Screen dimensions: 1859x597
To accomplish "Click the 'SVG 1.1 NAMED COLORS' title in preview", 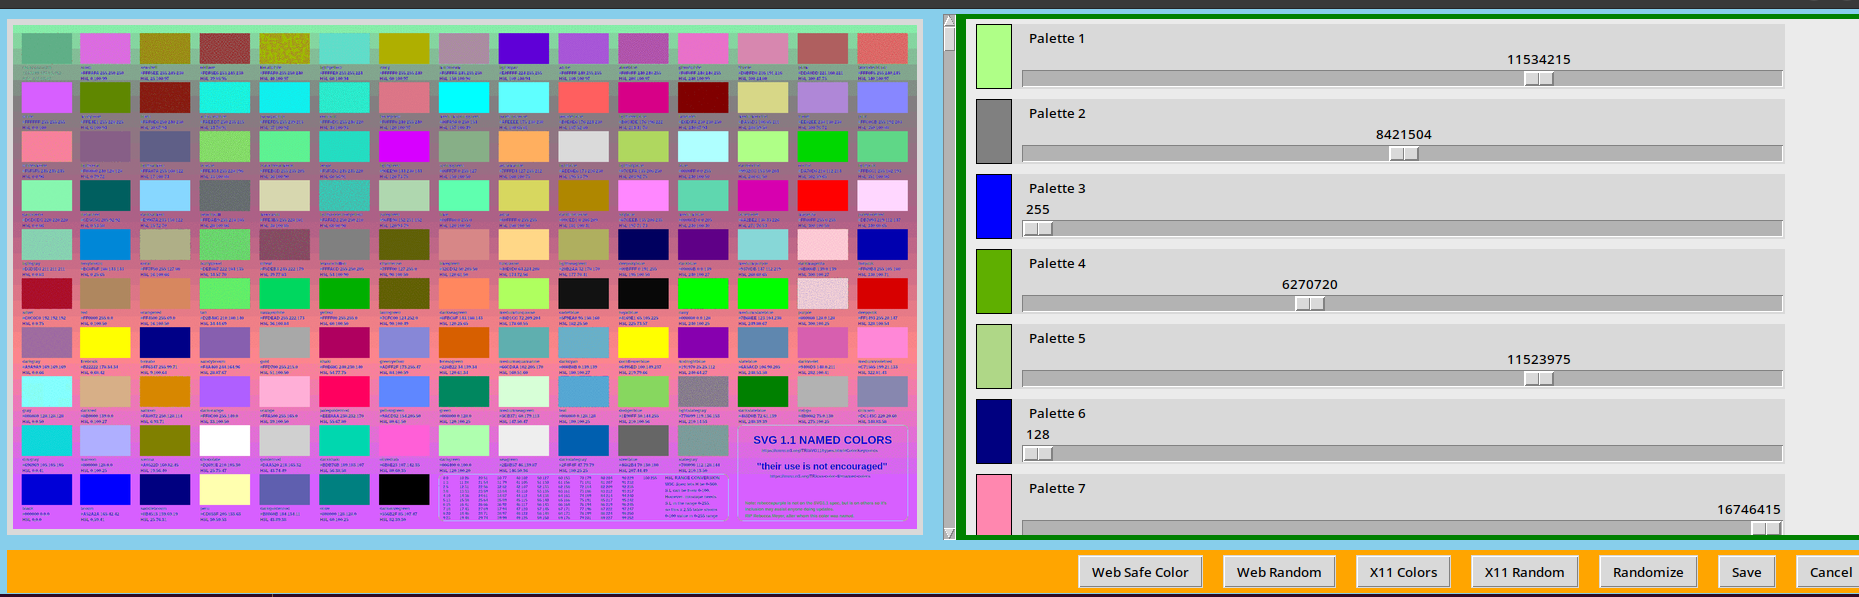I will click(x=822, y=440).
